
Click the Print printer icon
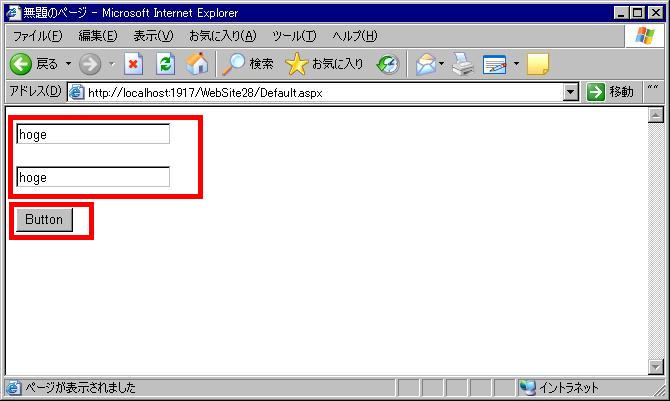click(463, 64)
